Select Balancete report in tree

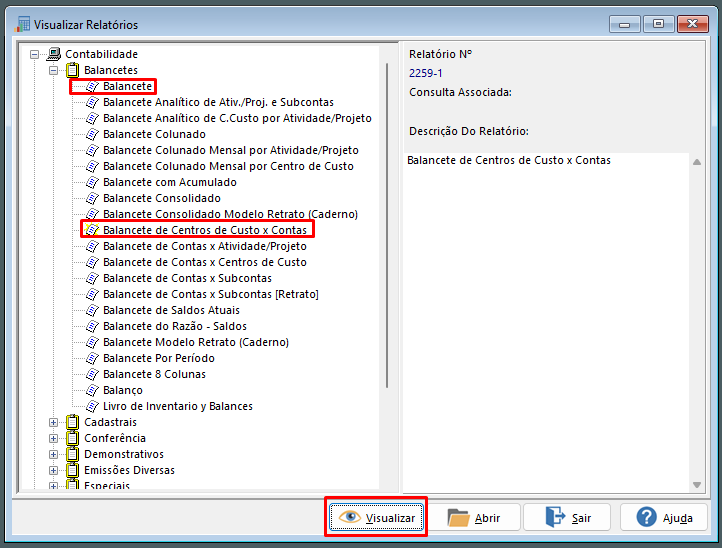pyautogui.click(x=128, y=86)
